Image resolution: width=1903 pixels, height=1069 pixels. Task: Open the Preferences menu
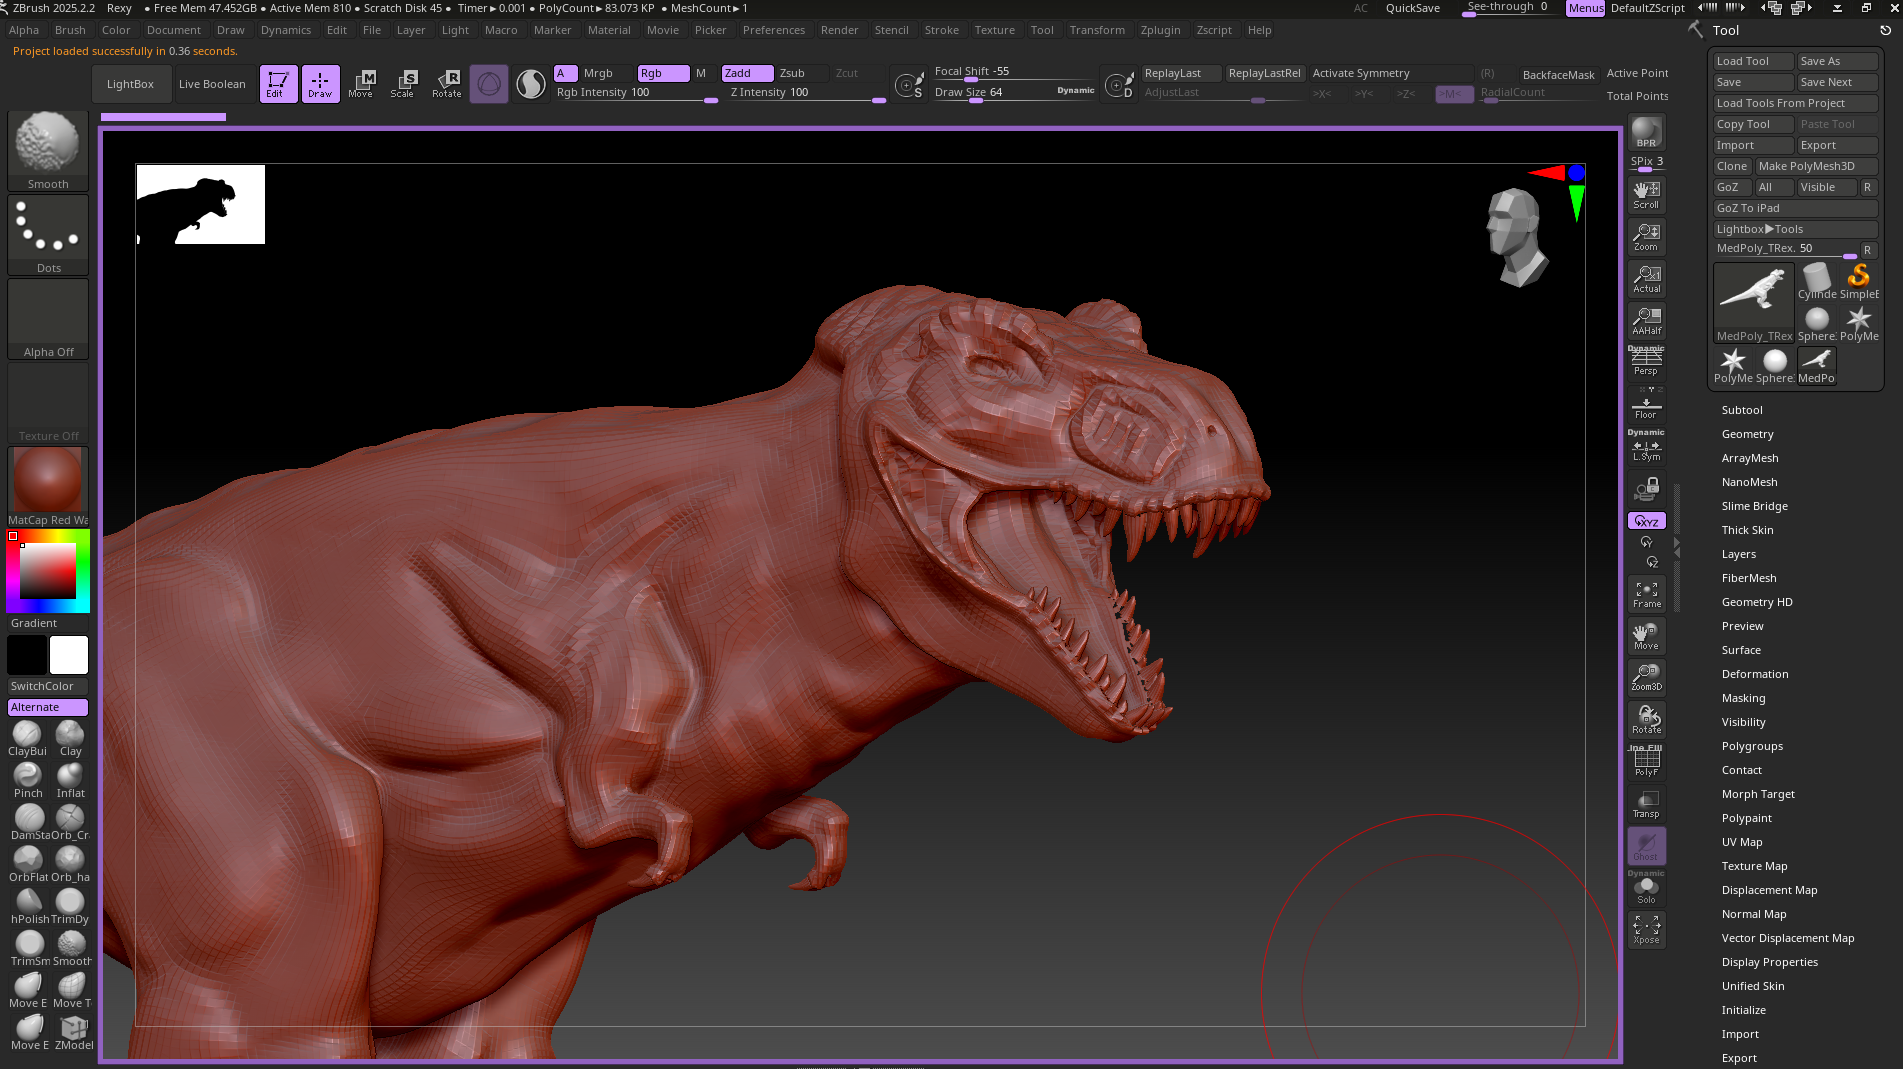point(773,30)
